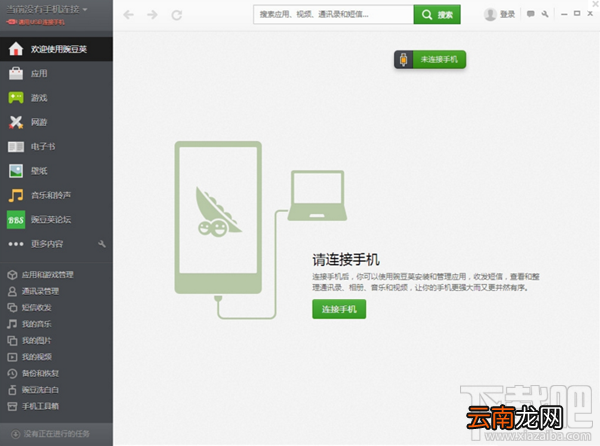Viewport: 600px width, 446px height.
Task: Open the 游戏 green gamepad icon
Action: [16, 98]
